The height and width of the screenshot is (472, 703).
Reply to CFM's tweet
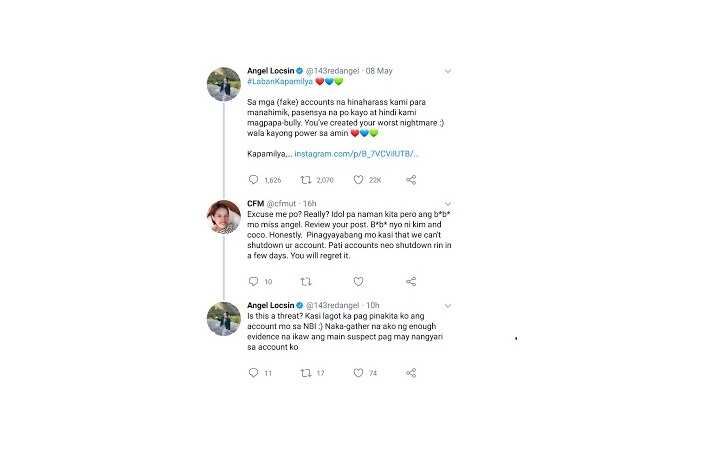pyautogui.click(x=253, y=281)
